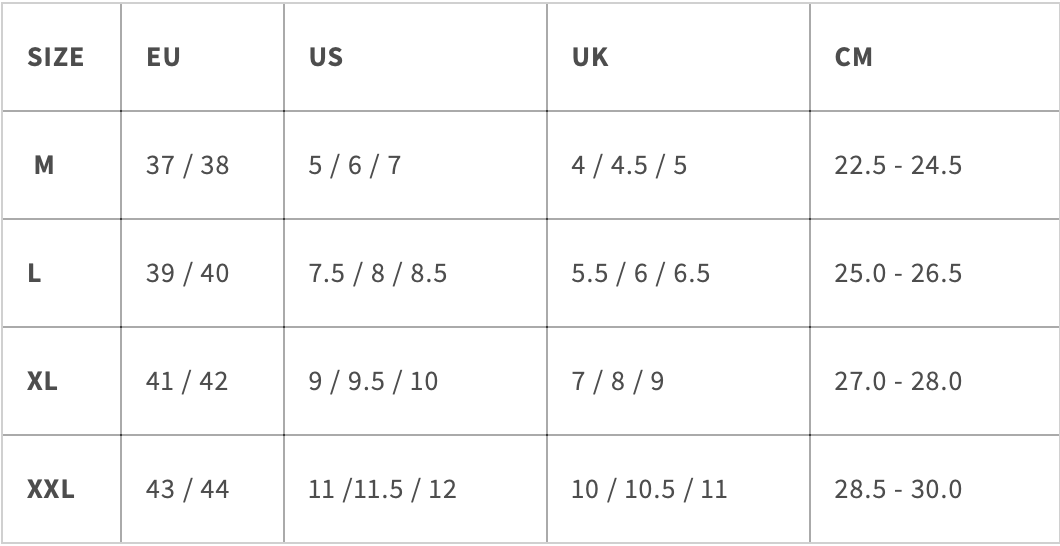
Task: Click the SIZE column header
Action: click(x=55, y=57)
